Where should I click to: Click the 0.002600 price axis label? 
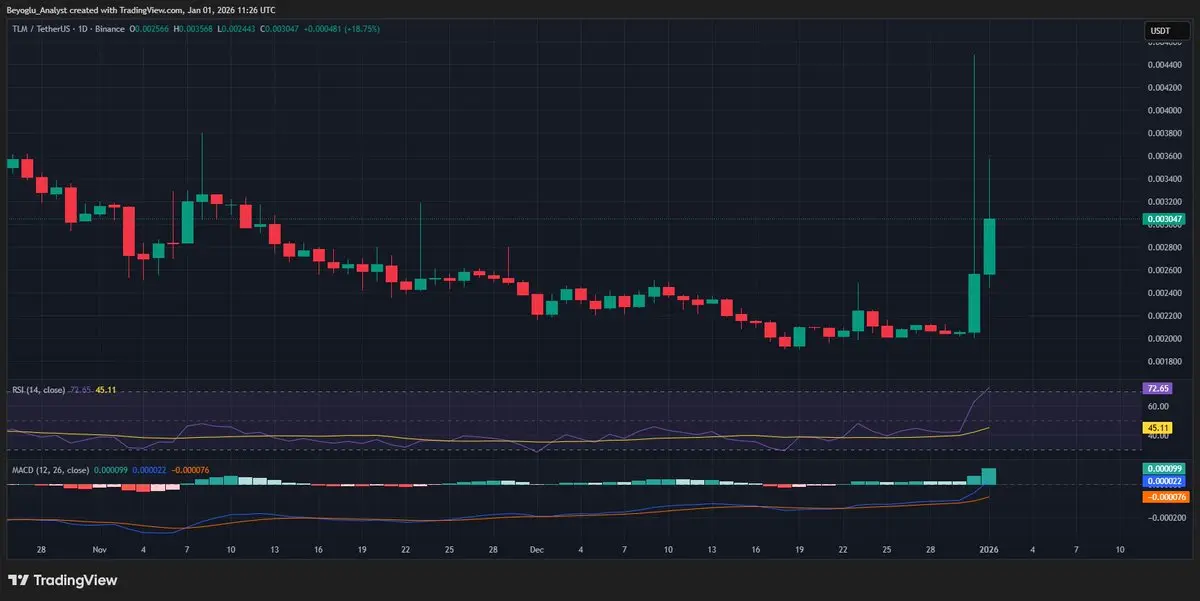1163,270
